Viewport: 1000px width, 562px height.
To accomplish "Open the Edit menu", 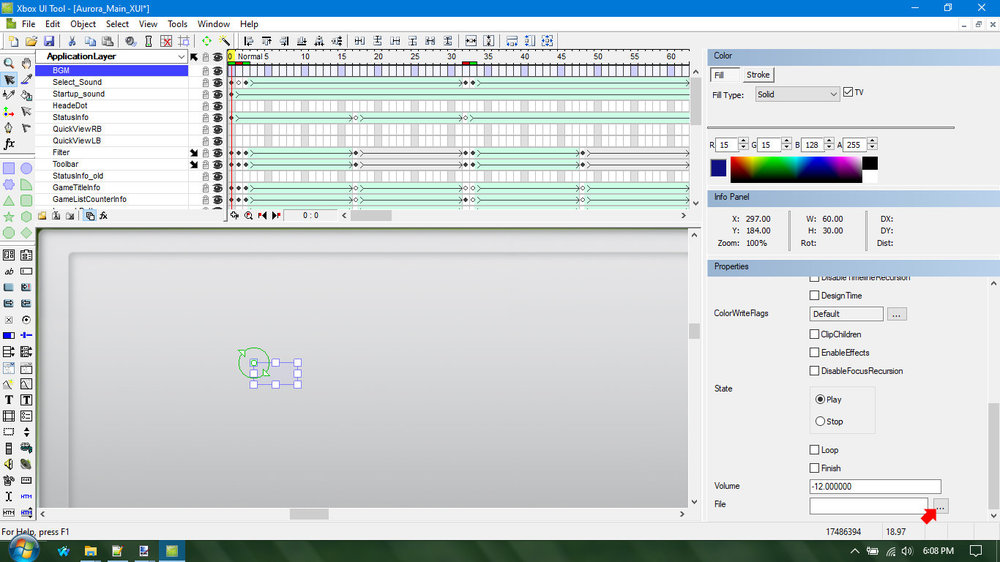I will click(52, 24).
